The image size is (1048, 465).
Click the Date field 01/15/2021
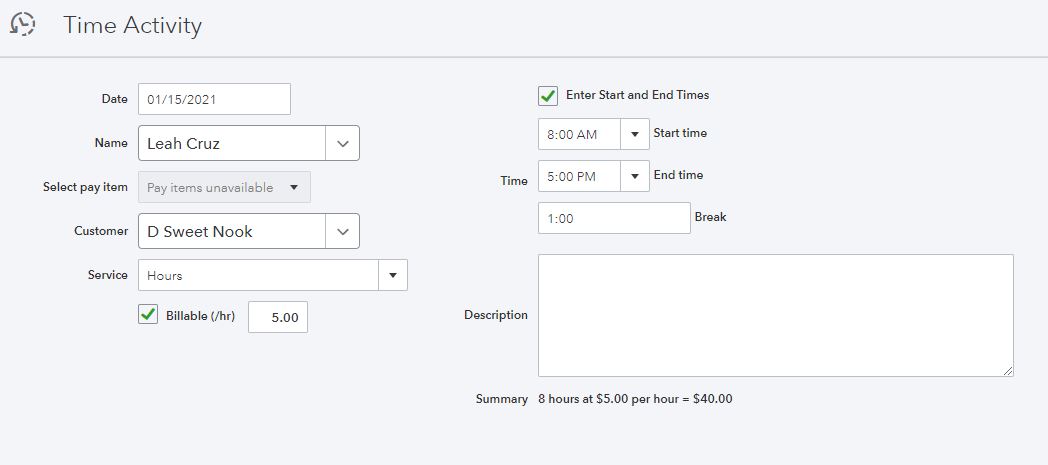[x=214, y=100]
